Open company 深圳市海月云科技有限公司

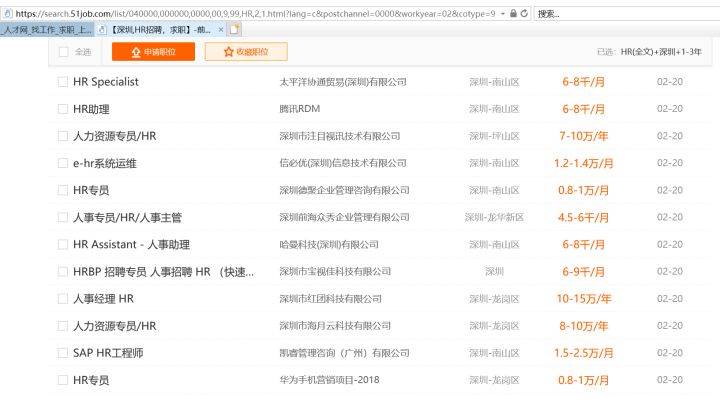coord(335,326)
